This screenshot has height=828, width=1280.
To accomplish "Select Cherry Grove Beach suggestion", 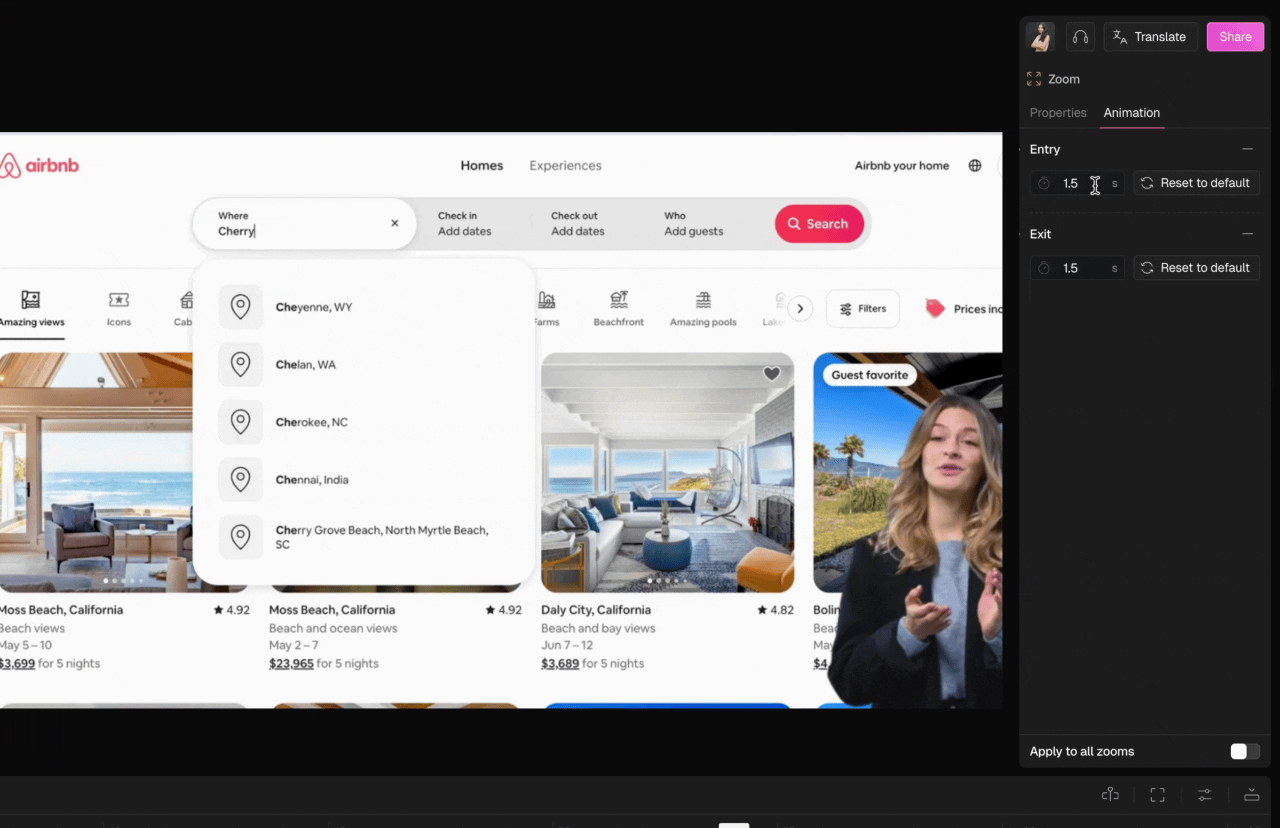I will [x=364, y=538].
